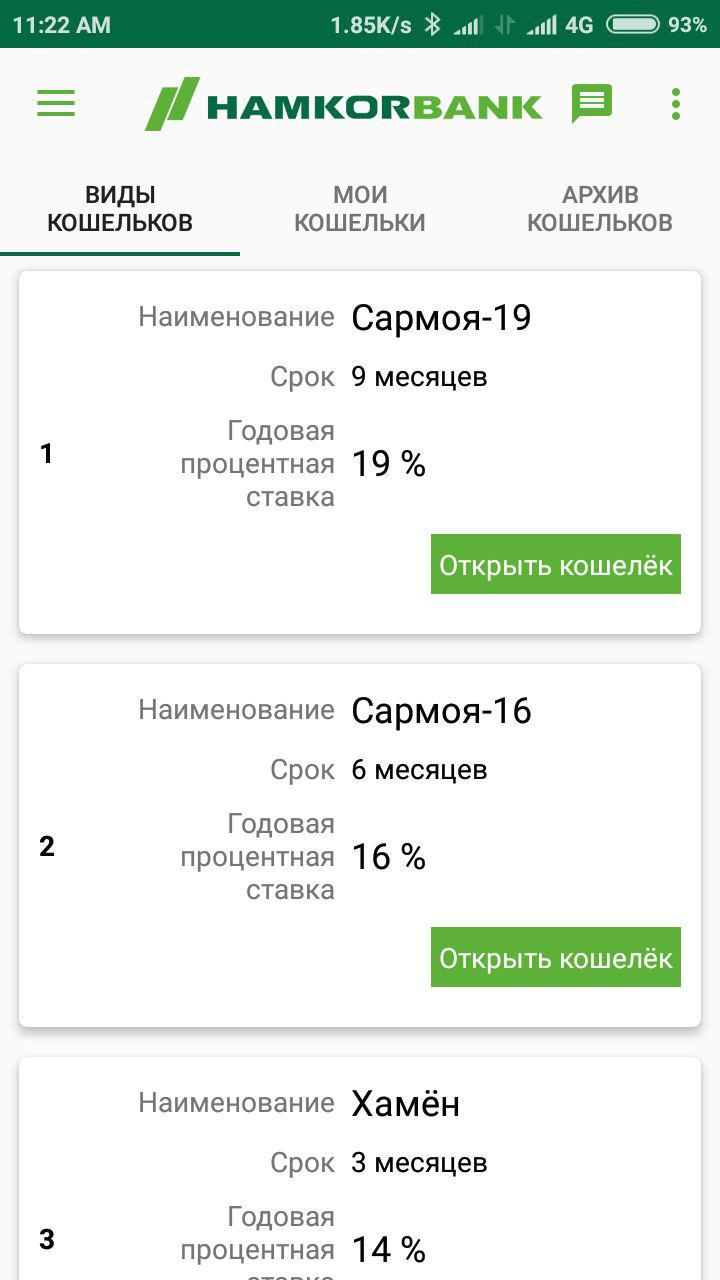Open the three-dot overflow menu
The height and width of the screenshot is (1280, 720).
coord(676,104)
